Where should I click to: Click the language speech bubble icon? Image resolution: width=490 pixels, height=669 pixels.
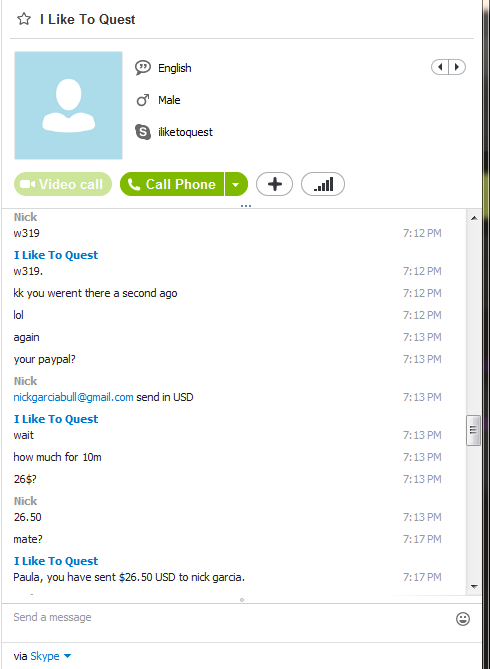pos(143,68)
